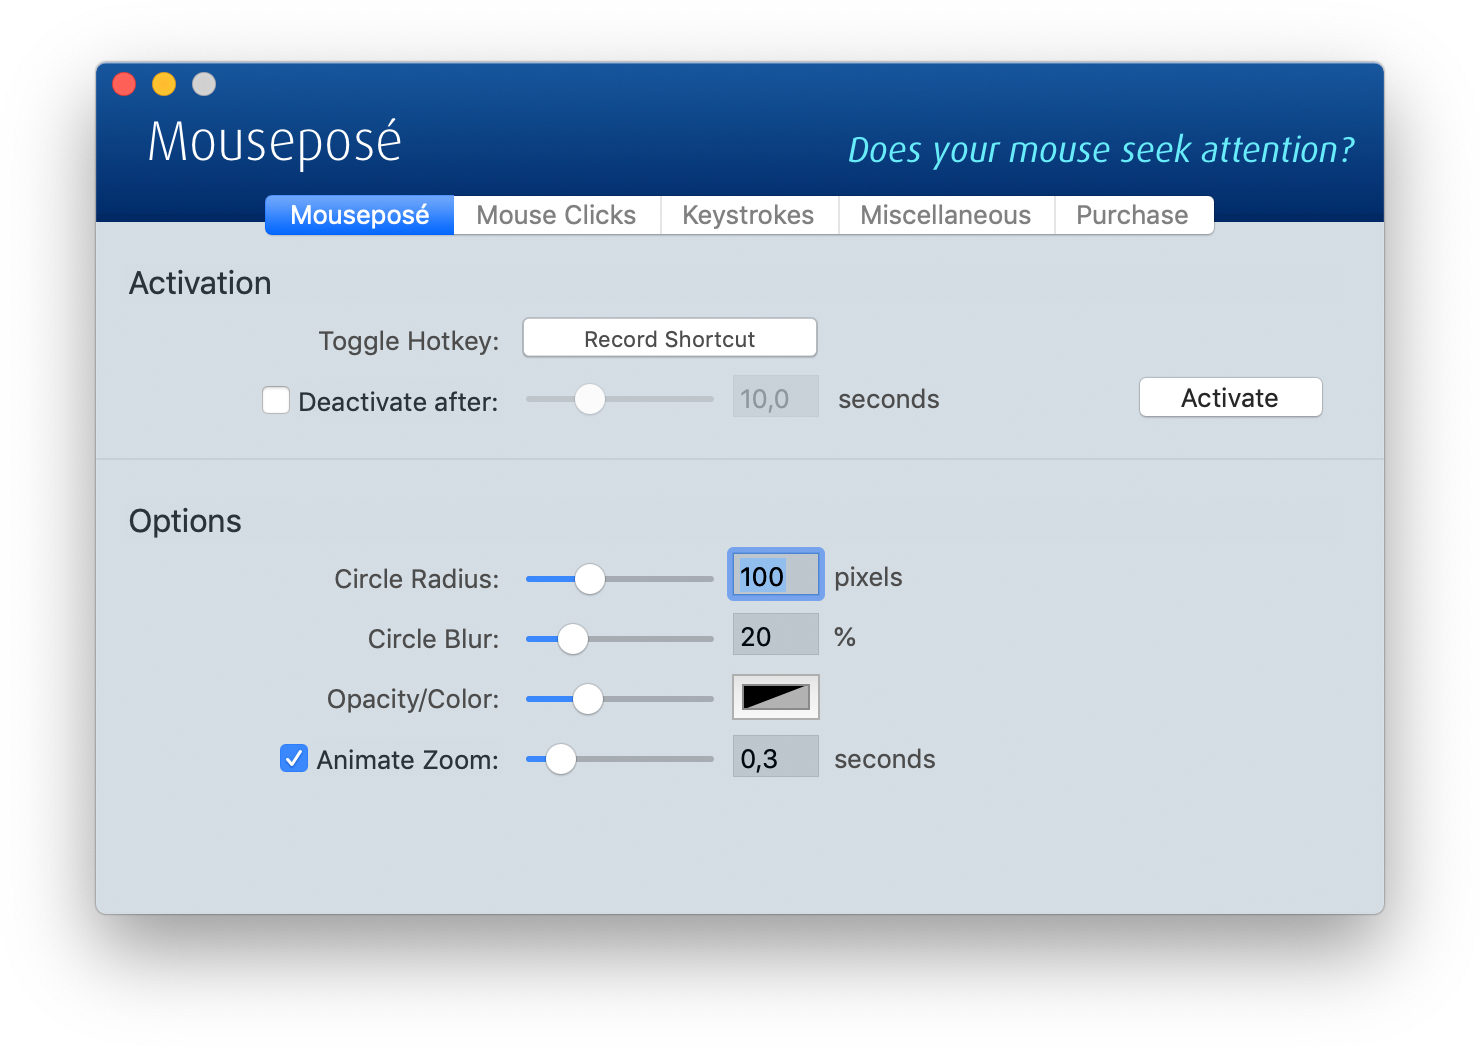This screenshot has height=1048, width=1480.
Task: Click the Circle Radius slider knob
Action: 590,579
